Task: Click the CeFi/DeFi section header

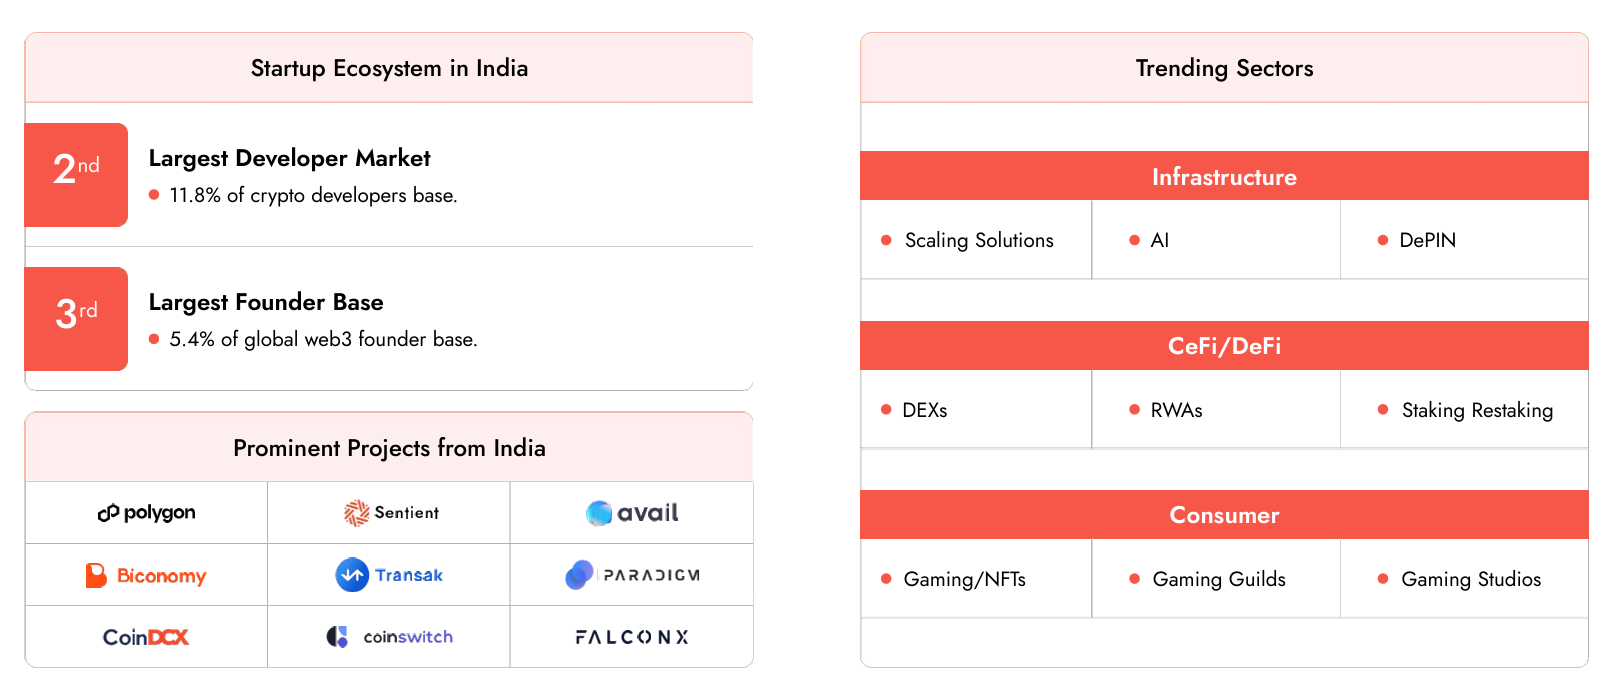Action: pyautogui.click(x=1224, y=346)
